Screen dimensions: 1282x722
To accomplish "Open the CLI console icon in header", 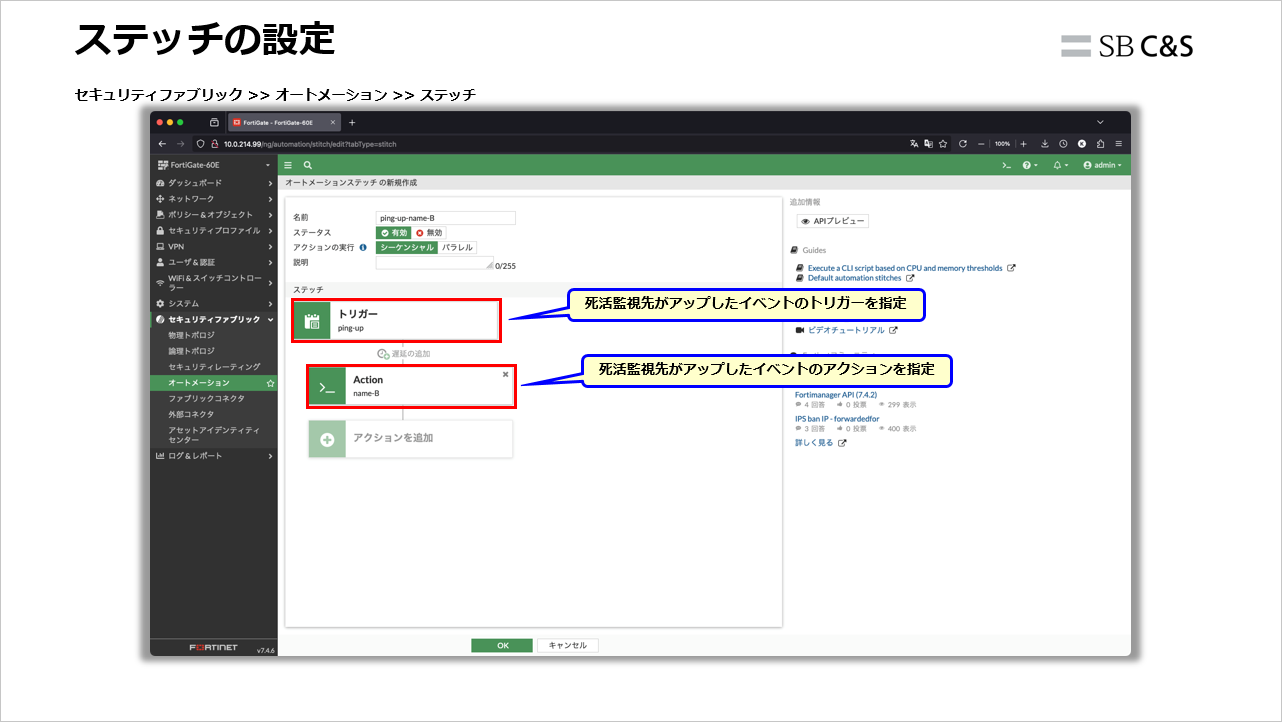I will point(1007,165).
